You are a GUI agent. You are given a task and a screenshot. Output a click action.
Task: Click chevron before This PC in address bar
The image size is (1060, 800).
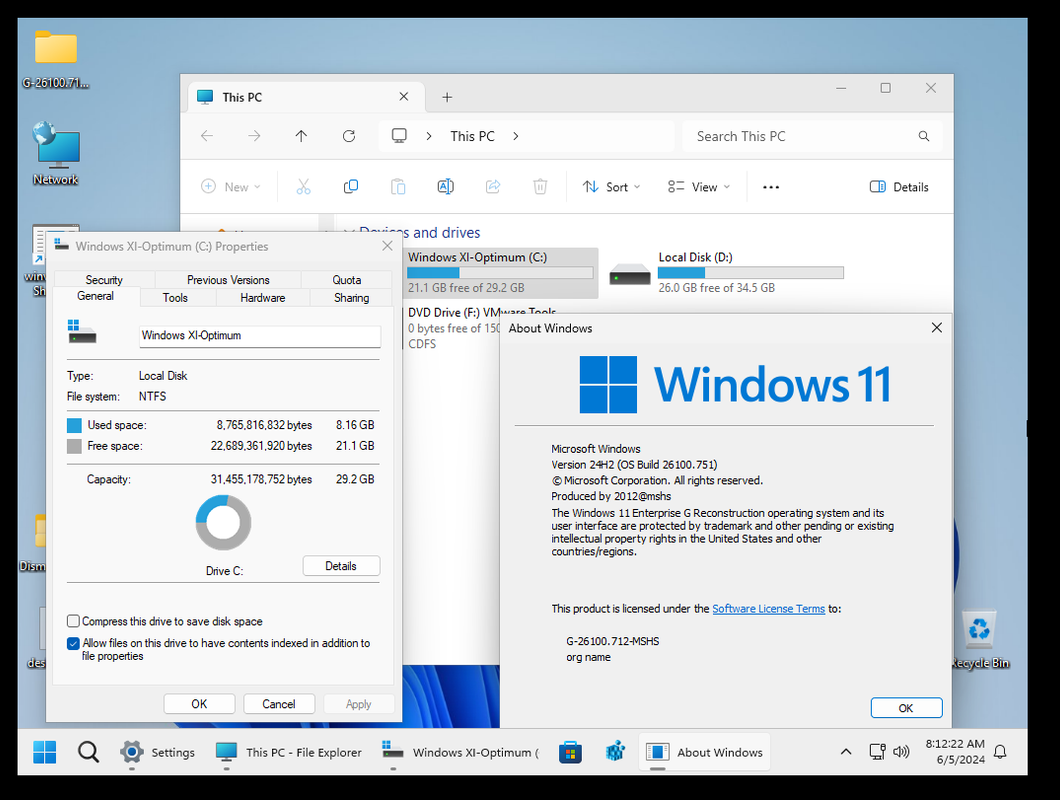(429, 136)
